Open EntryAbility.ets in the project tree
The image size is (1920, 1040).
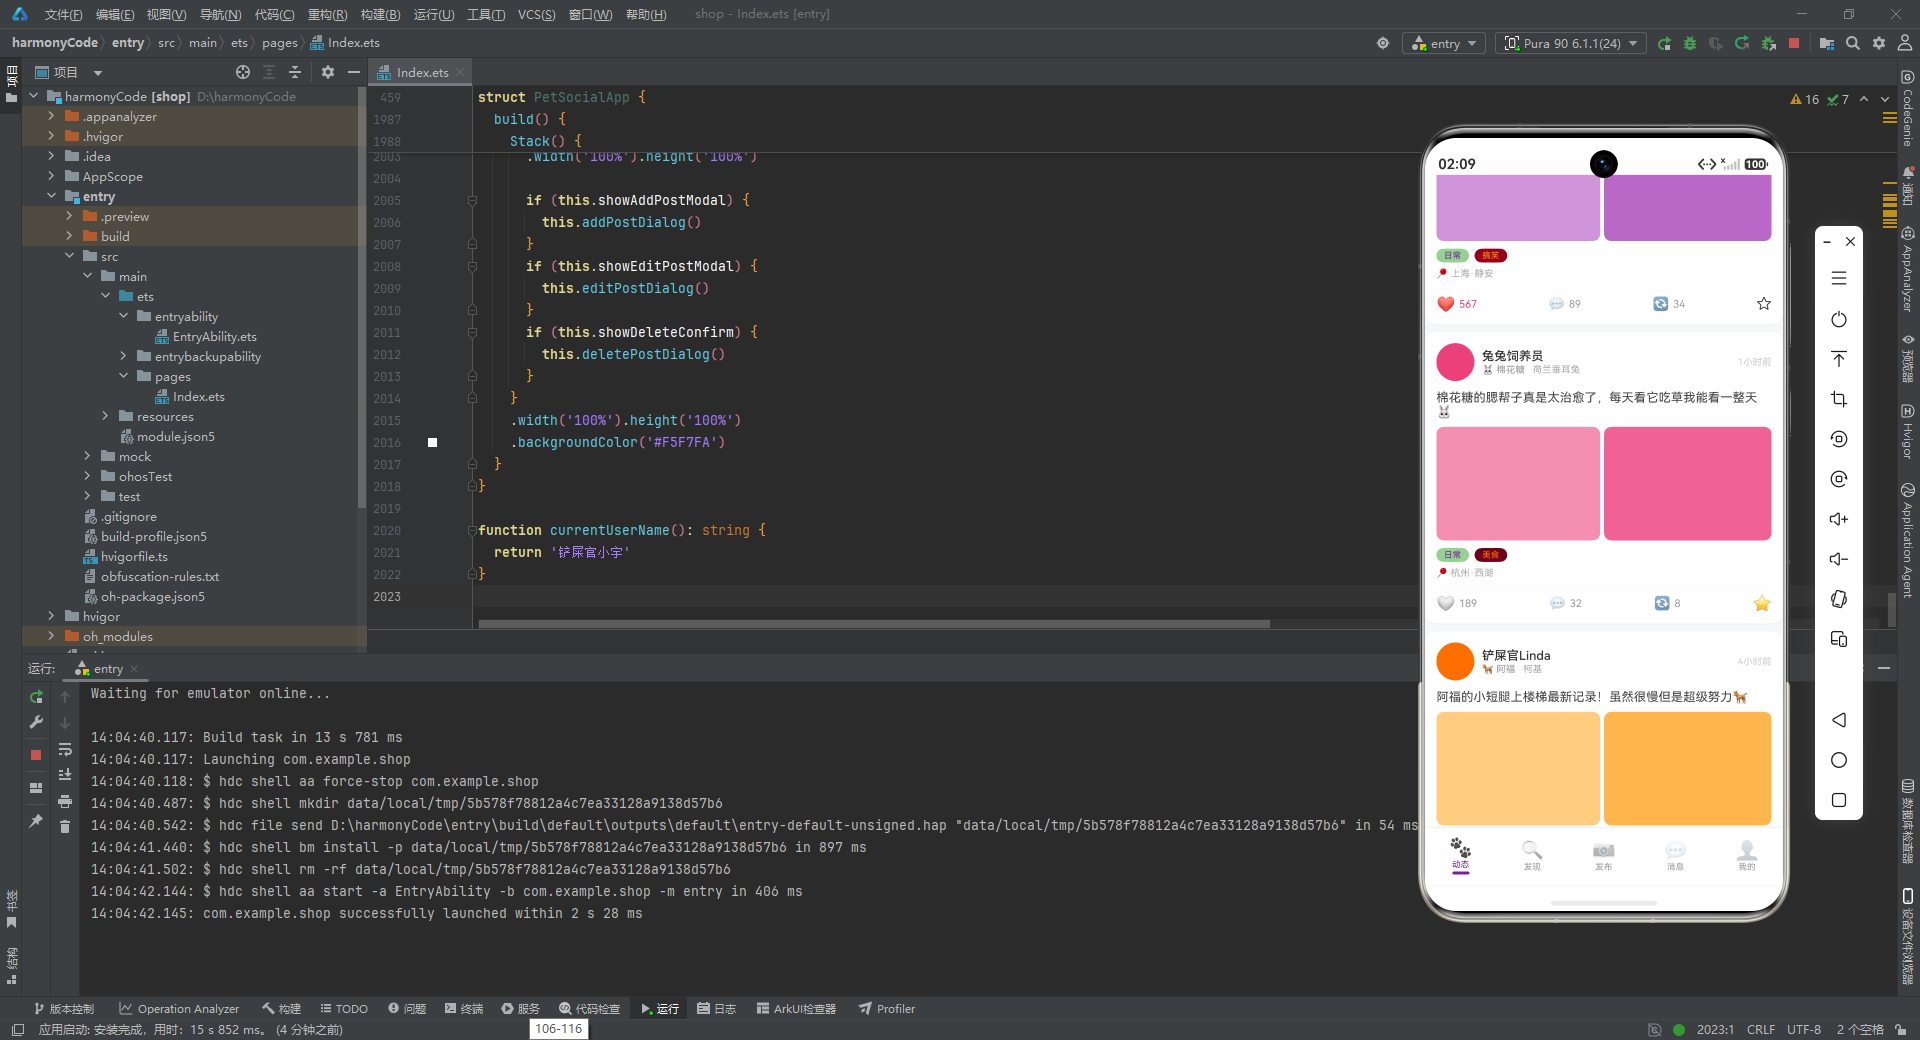coord(205,336)
